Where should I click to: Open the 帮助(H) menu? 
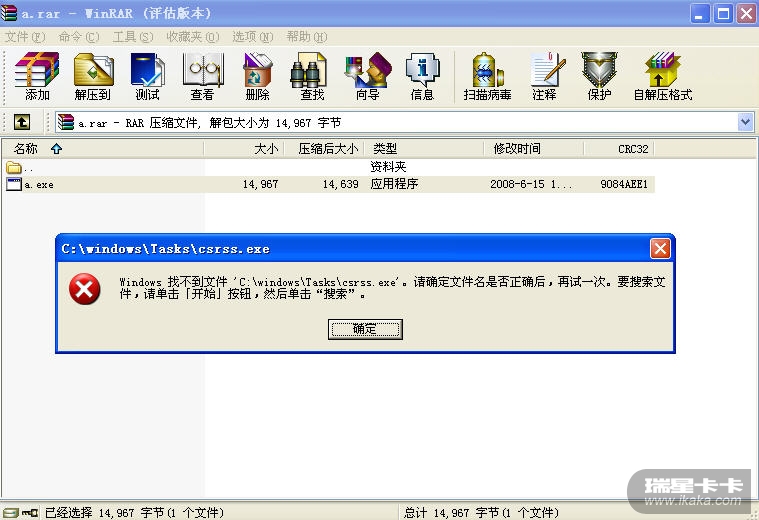point(307,37)
